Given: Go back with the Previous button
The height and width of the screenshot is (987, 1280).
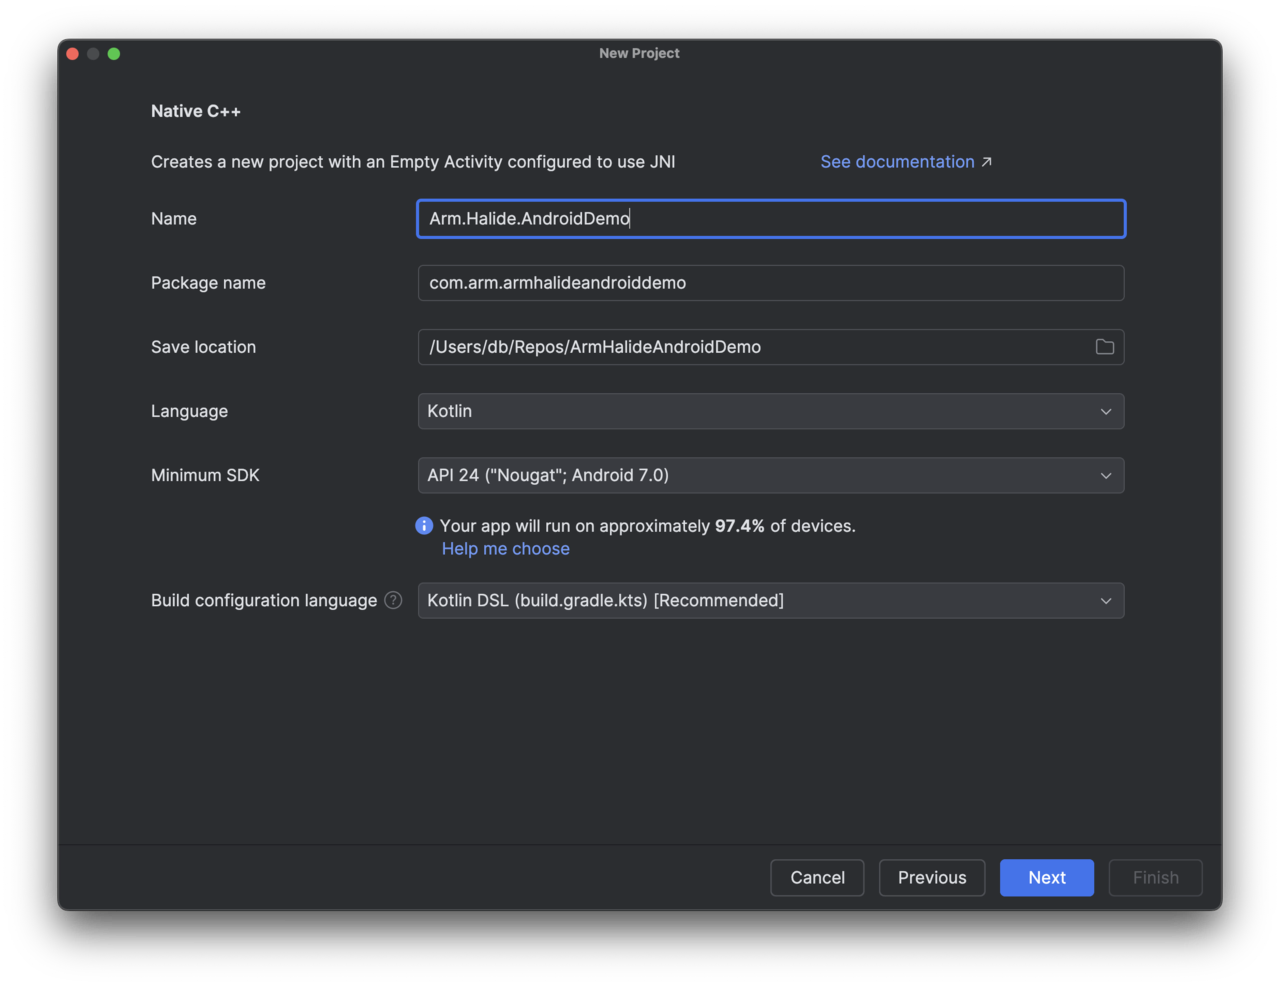Looking at the screenshot, I should pos(931,877).
